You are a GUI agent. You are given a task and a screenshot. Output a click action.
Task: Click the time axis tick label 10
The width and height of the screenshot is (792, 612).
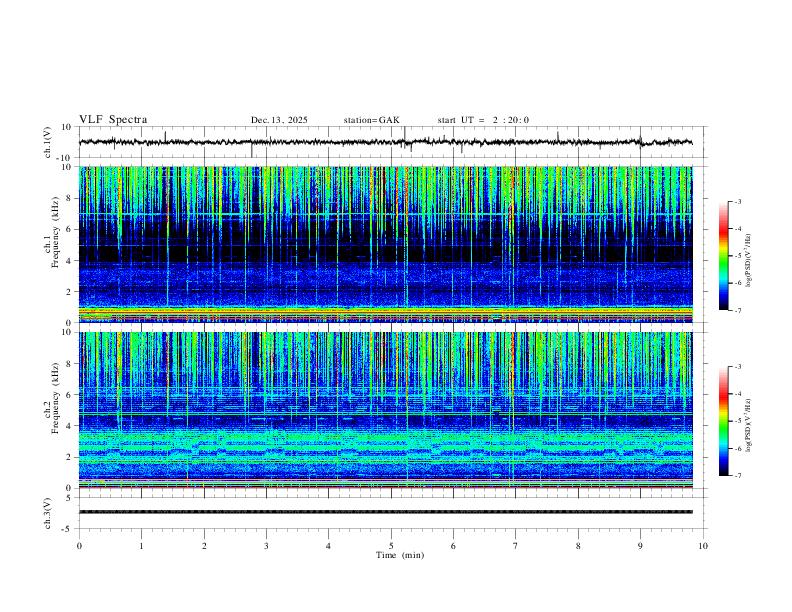pyautogui.click(x=703, y=546)
